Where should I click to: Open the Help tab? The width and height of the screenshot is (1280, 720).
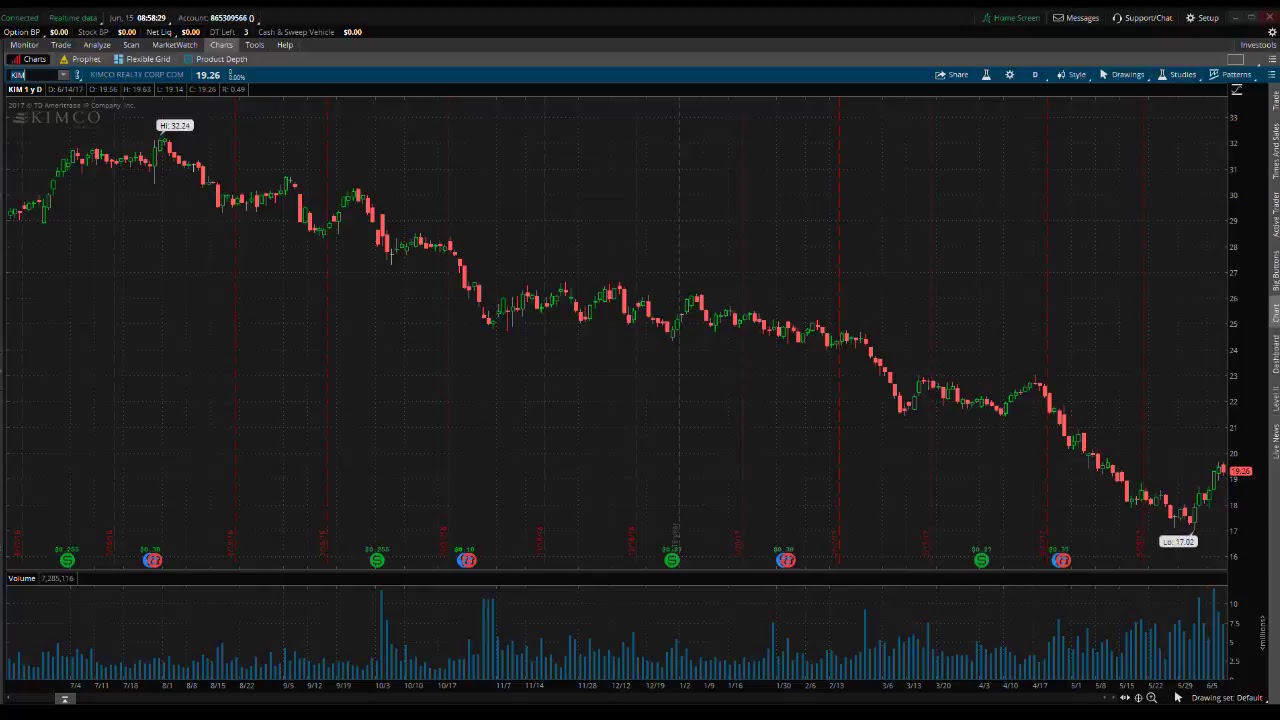[285, 45]
